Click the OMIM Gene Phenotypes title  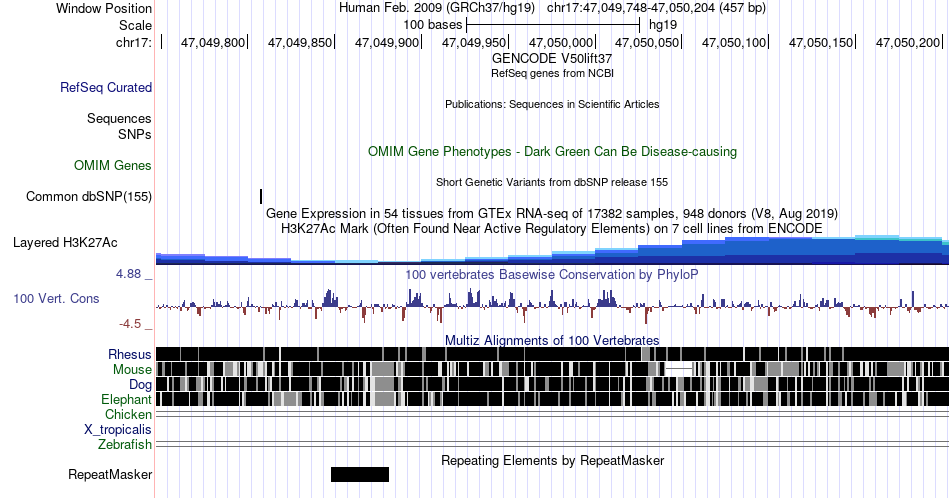(552, 151)
